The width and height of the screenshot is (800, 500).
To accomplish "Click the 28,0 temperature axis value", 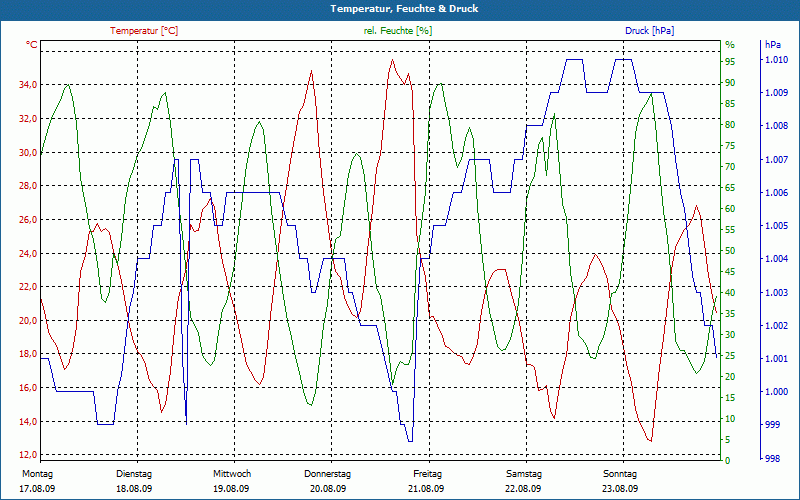I will coord(28,186).
